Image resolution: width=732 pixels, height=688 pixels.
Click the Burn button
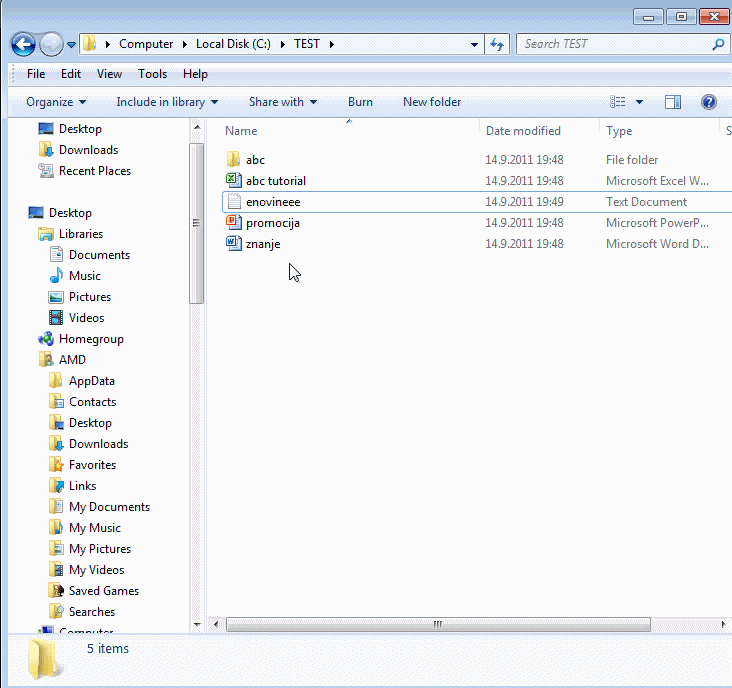point(360,102)
